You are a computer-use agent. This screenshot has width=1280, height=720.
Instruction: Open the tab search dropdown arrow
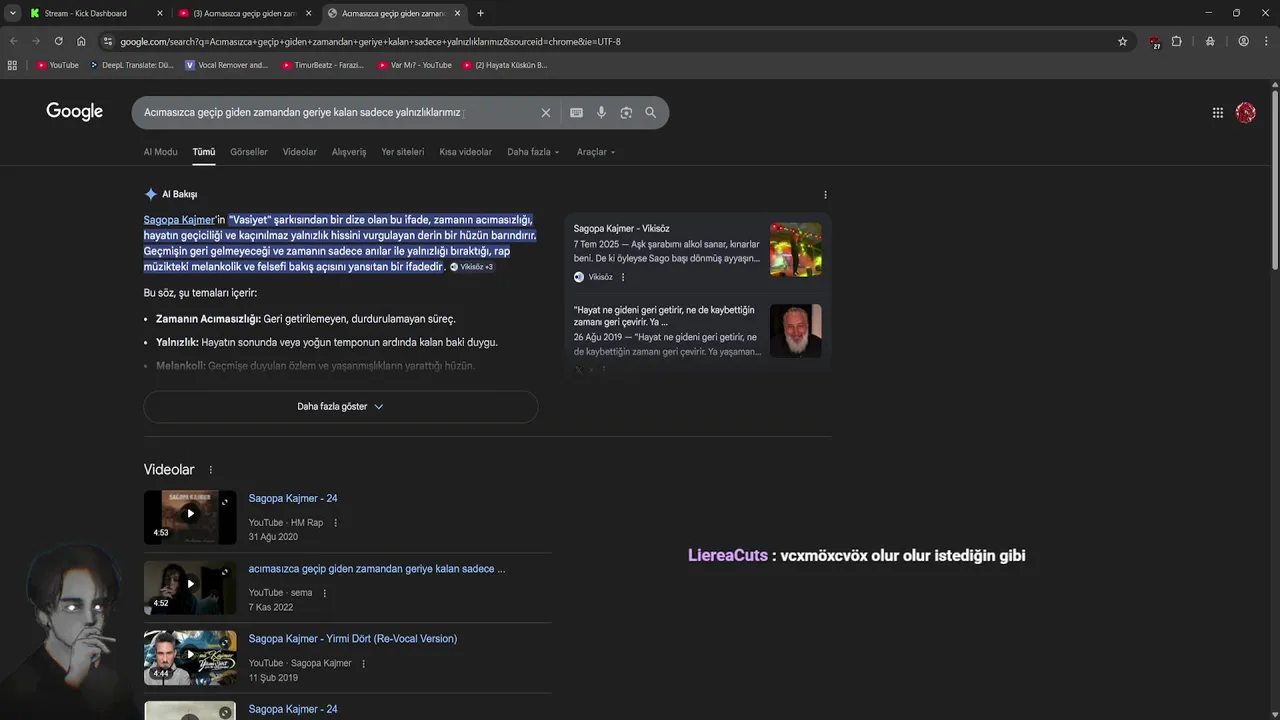(x=12, y=13)
